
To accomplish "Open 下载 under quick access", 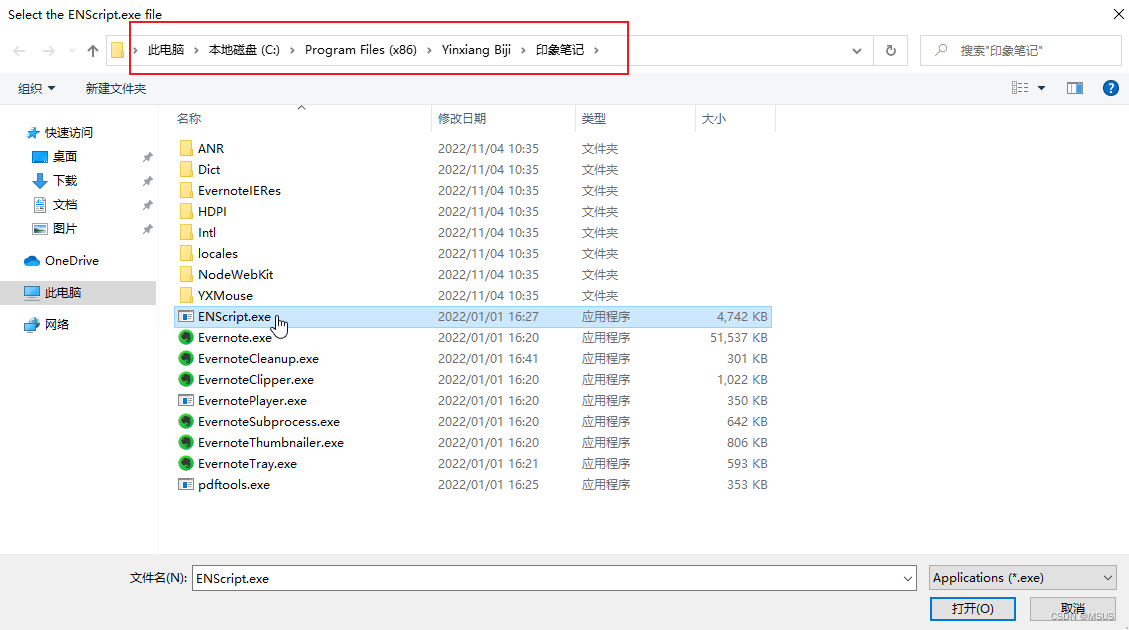I will 55,181.
